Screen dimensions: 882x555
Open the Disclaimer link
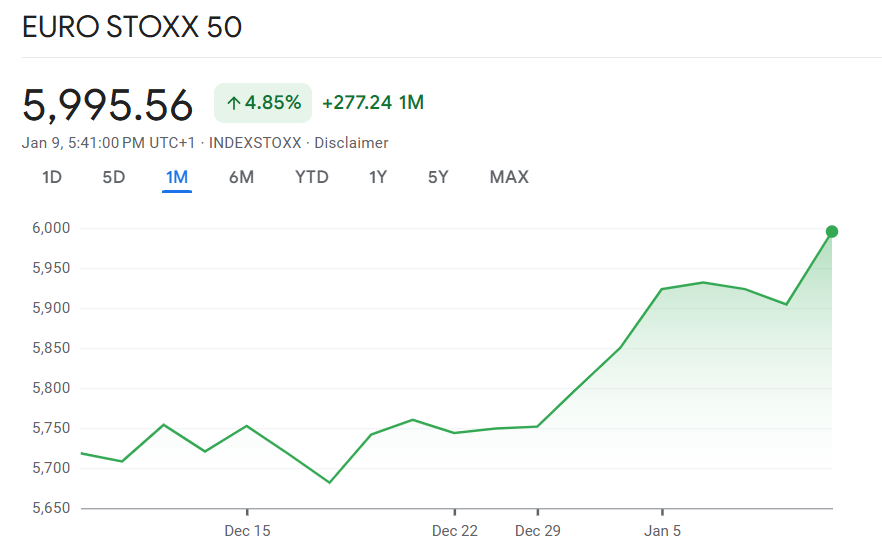pyautogui.click(x=351, y=143)
